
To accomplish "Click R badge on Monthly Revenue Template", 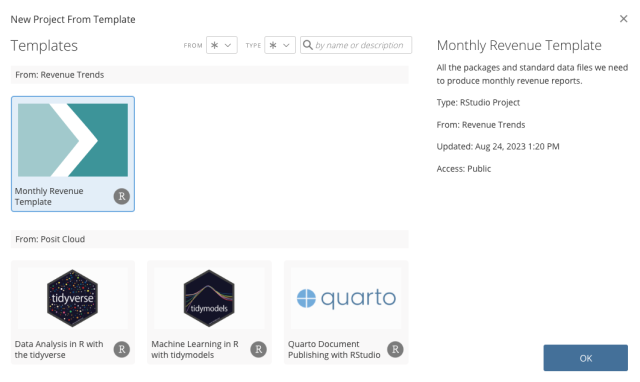I will pyautogui.click(x=122, y=196).
